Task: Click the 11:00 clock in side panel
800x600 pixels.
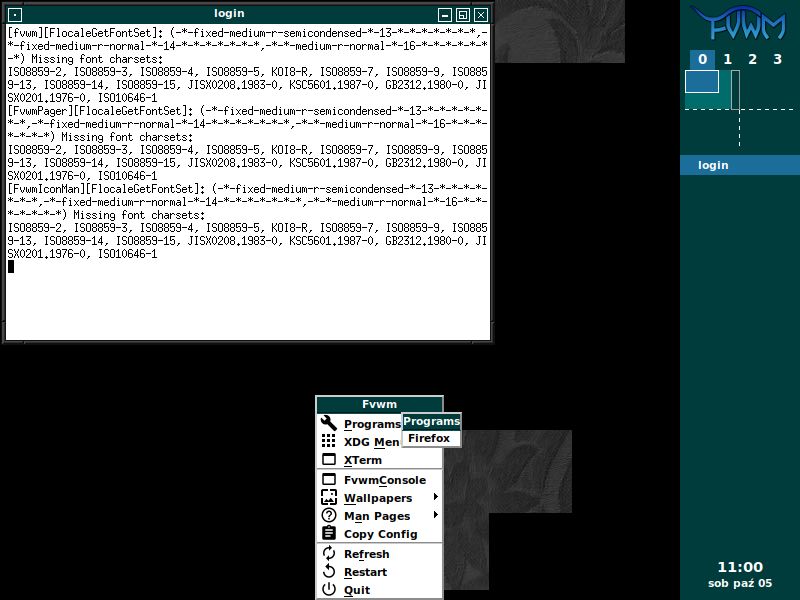Action: tap(740, 567)
